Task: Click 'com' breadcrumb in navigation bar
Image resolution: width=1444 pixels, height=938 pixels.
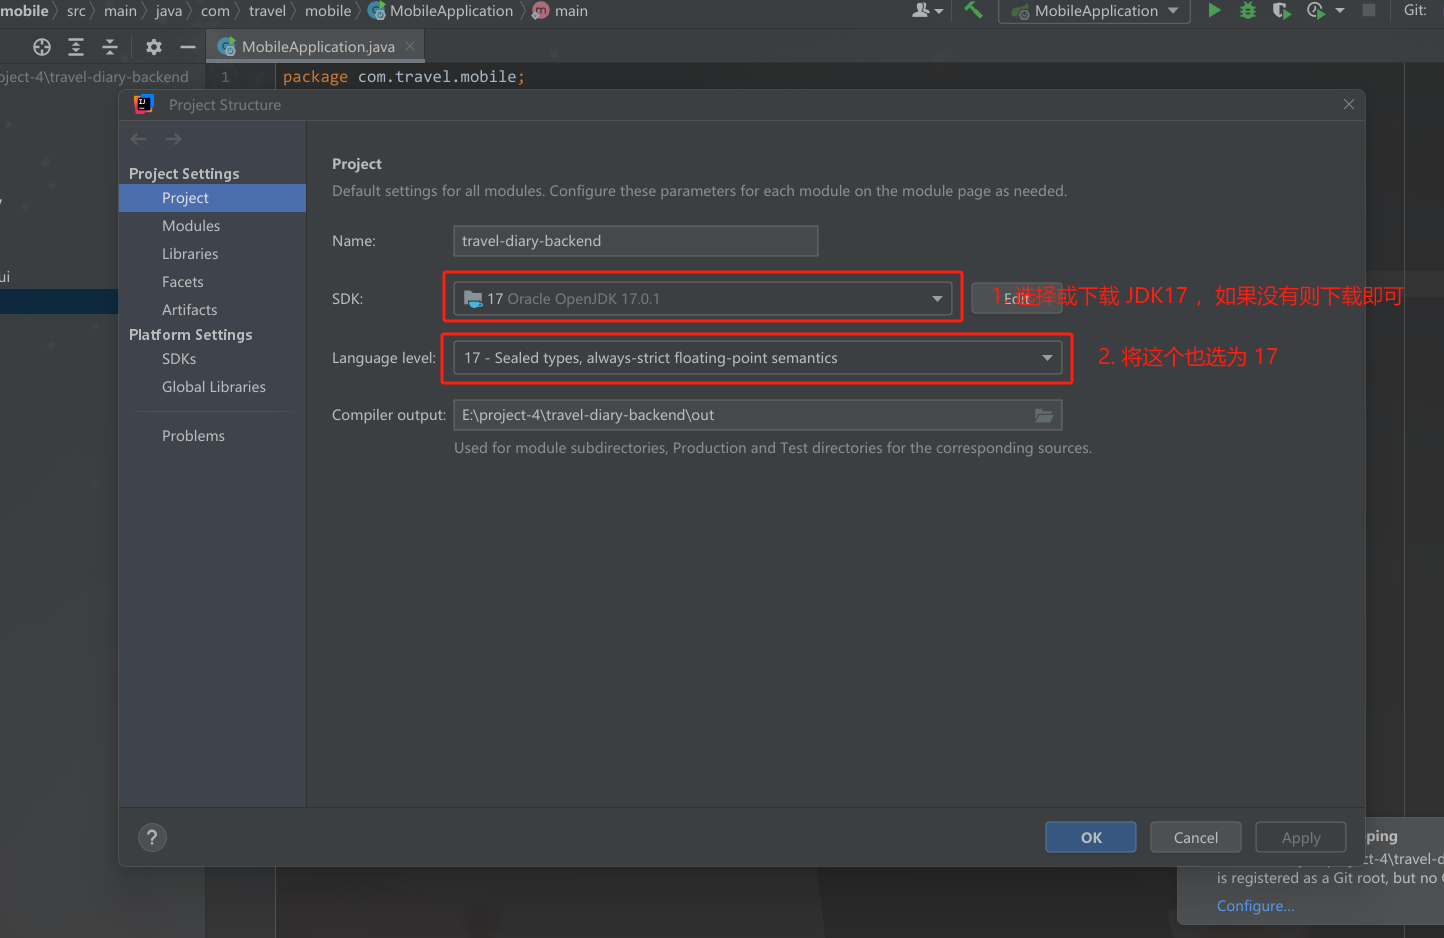Action: coord(215,11)
